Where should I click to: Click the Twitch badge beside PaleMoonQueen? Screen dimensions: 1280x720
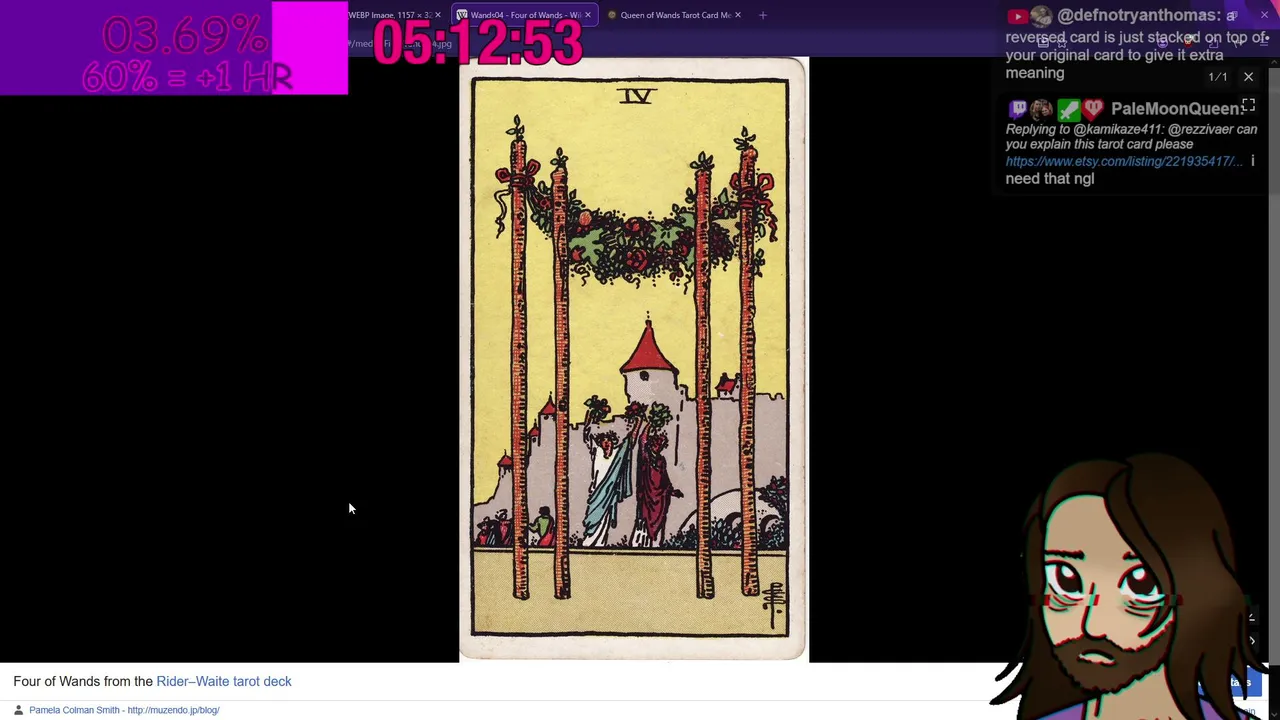[x=1017, y=109]
